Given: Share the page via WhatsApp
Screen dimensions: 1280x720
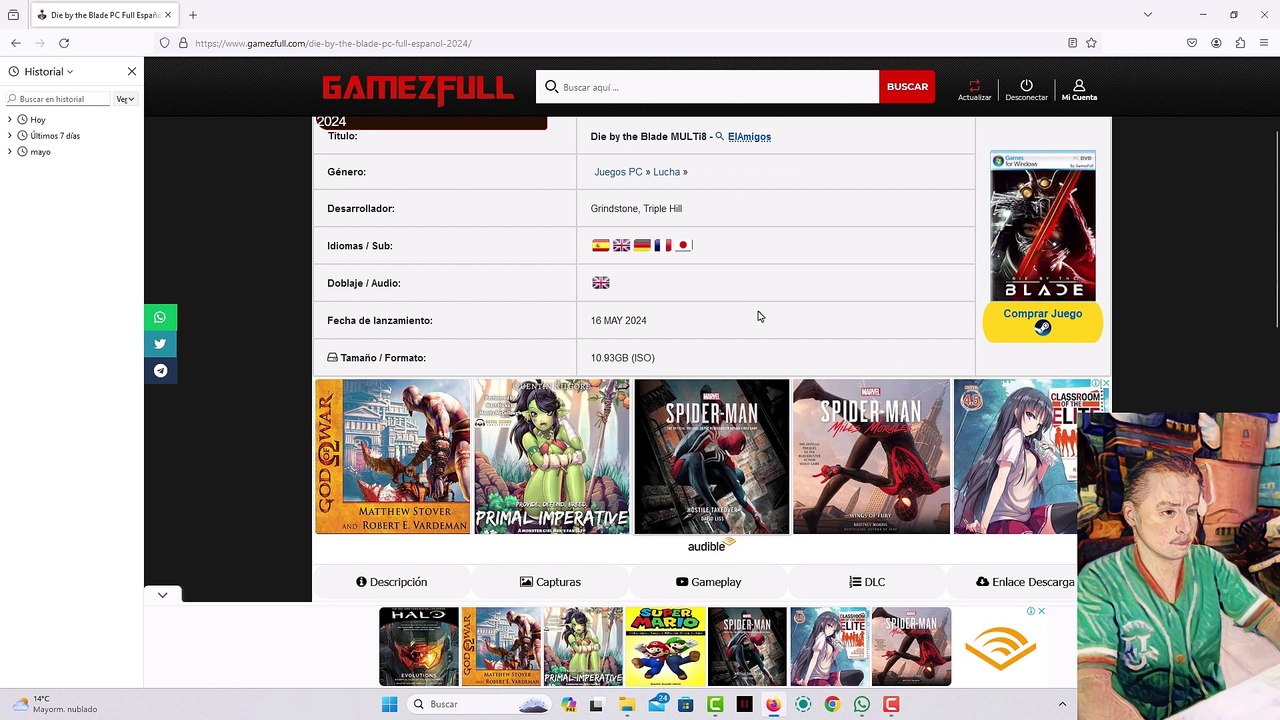Looking at the screenshot, I should (x=160, y=317).
